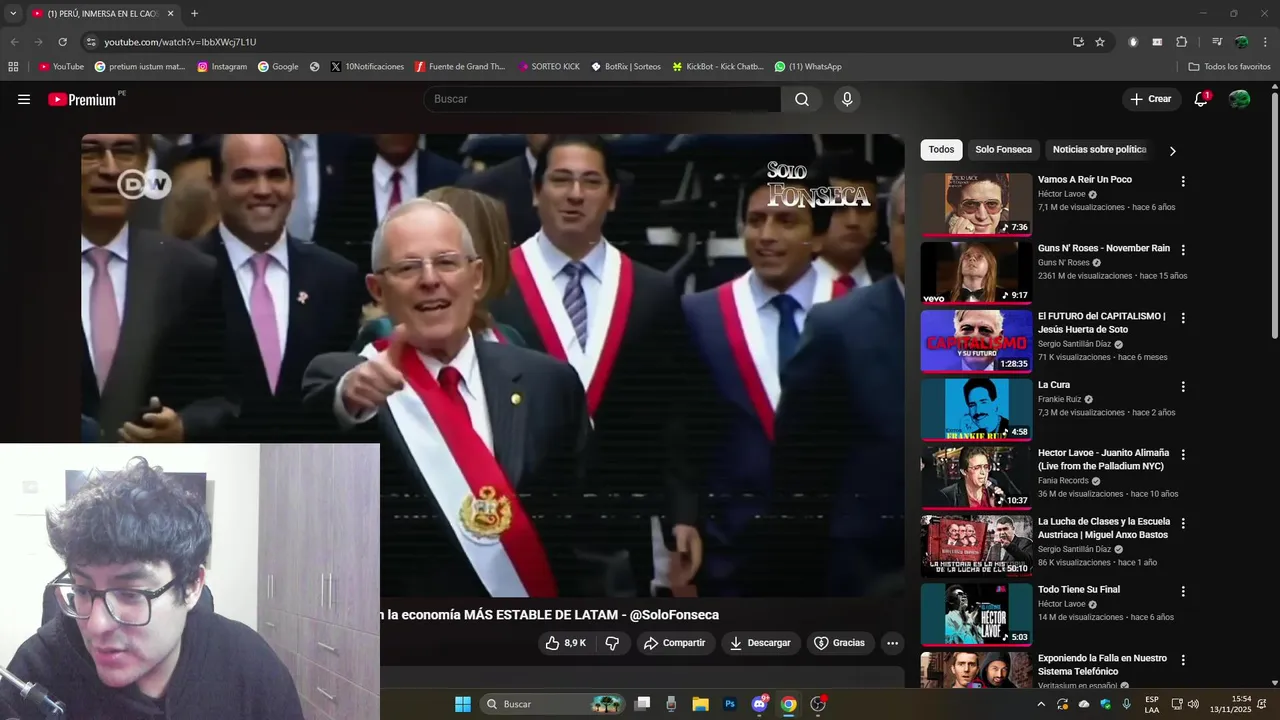Open Task View on the taskbar
The height and width of the screenshot is (720, 1280).
(x=642, y=704)
